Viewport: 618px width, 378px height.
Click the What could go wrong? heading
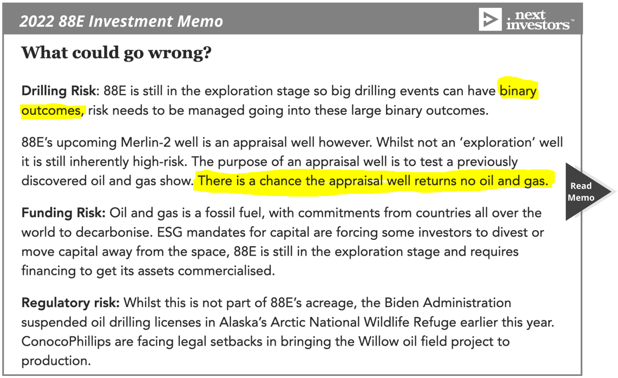[116, 52]
